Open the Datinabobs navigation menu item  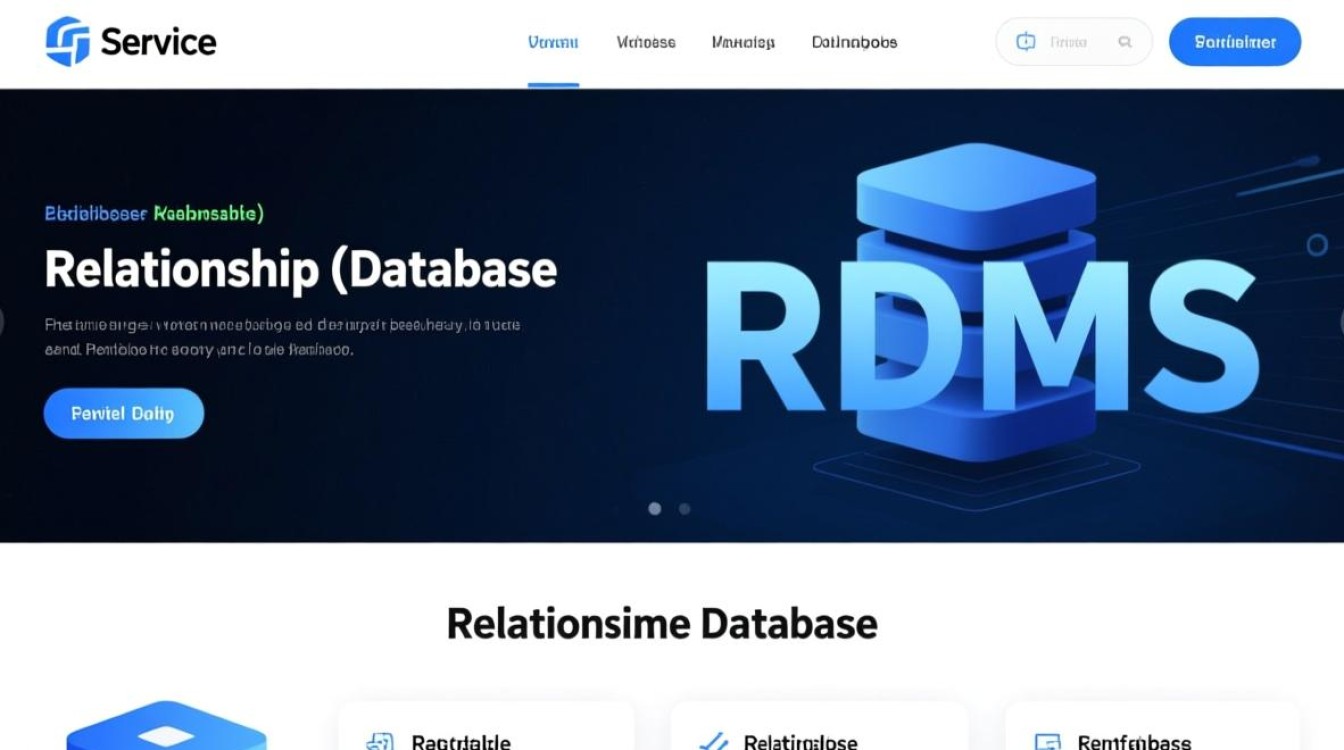point(854,43)
